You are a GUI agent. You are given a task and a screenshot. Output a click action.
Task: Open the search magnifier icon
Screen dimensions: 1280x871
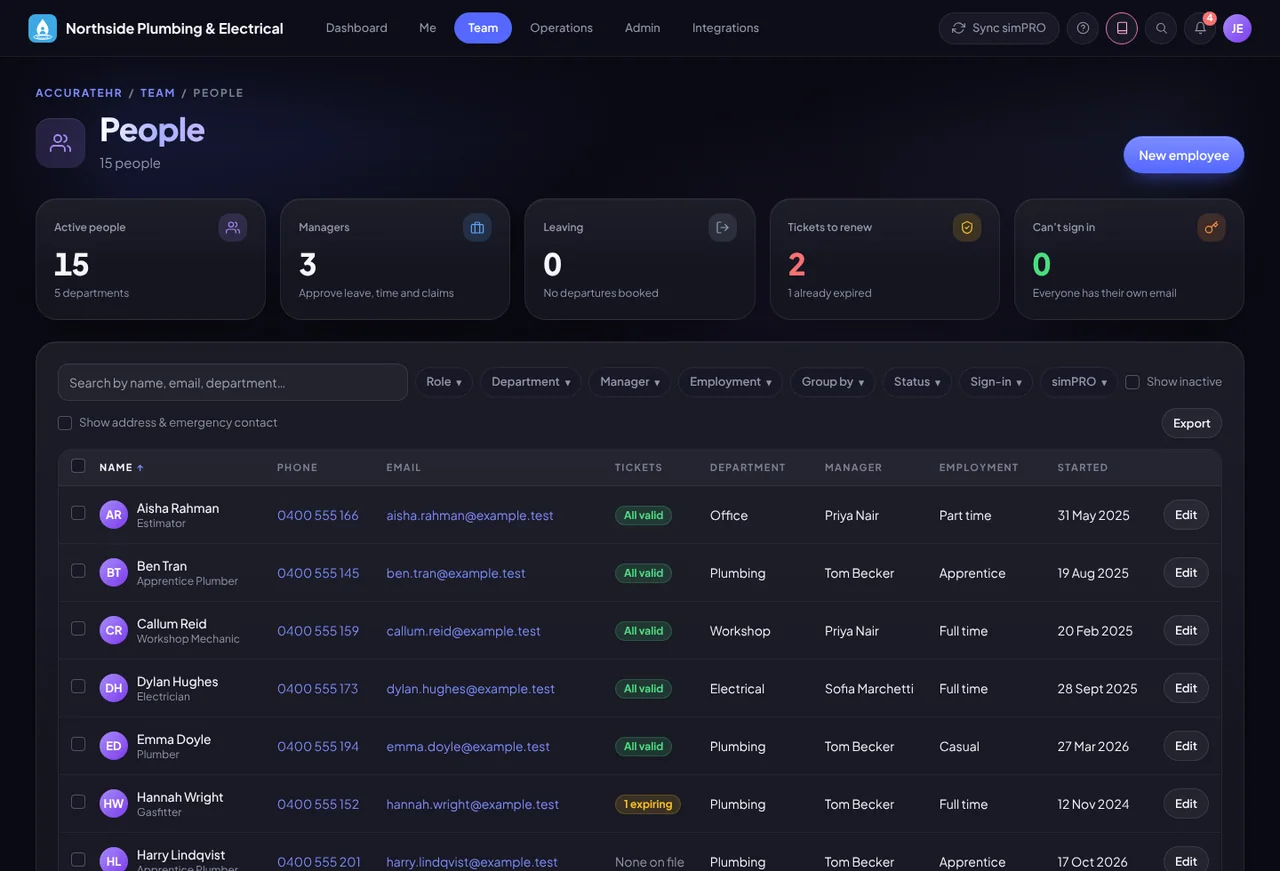(1161, 28)
